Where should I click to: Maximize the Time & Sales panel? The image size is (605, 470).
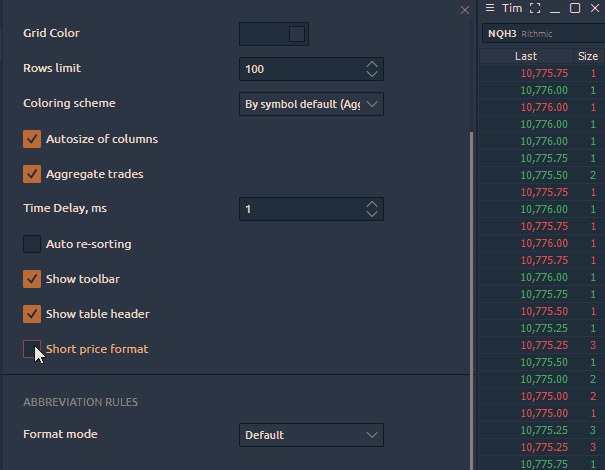575,8
